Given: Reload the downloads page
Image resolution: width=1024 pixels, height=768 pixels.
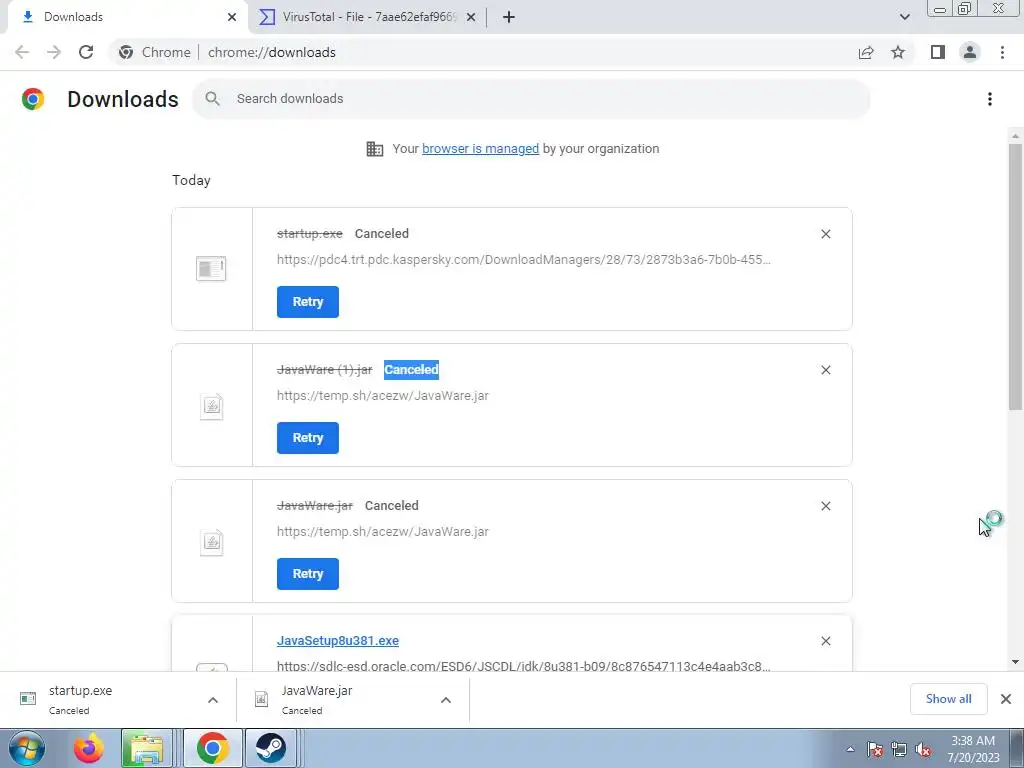Looking at the screenshot, I should coord(86,52).
